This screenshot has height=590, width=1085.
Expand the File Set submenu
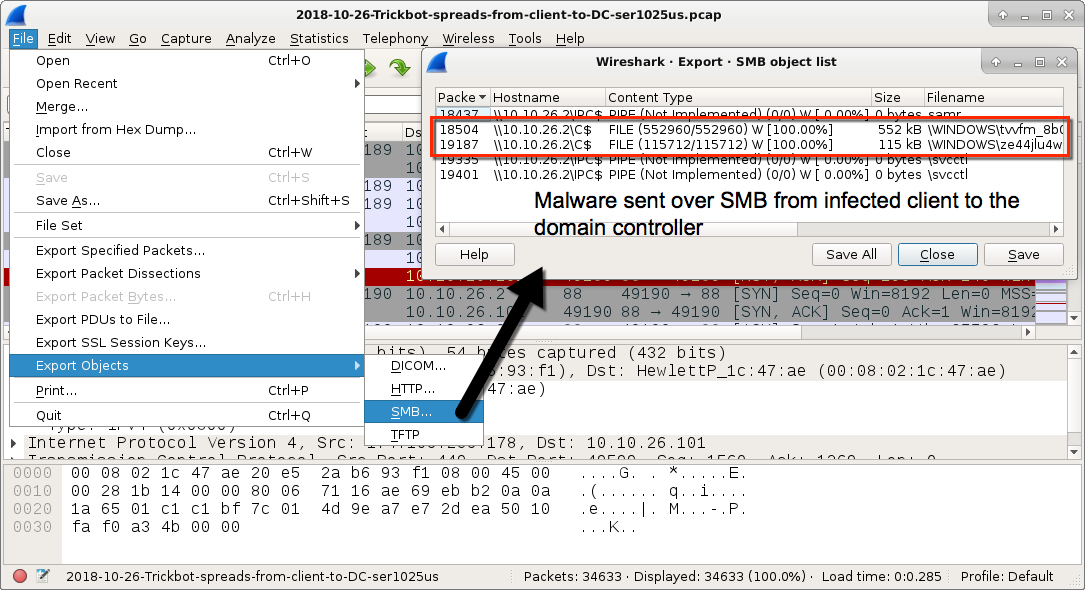pos(187,225)
